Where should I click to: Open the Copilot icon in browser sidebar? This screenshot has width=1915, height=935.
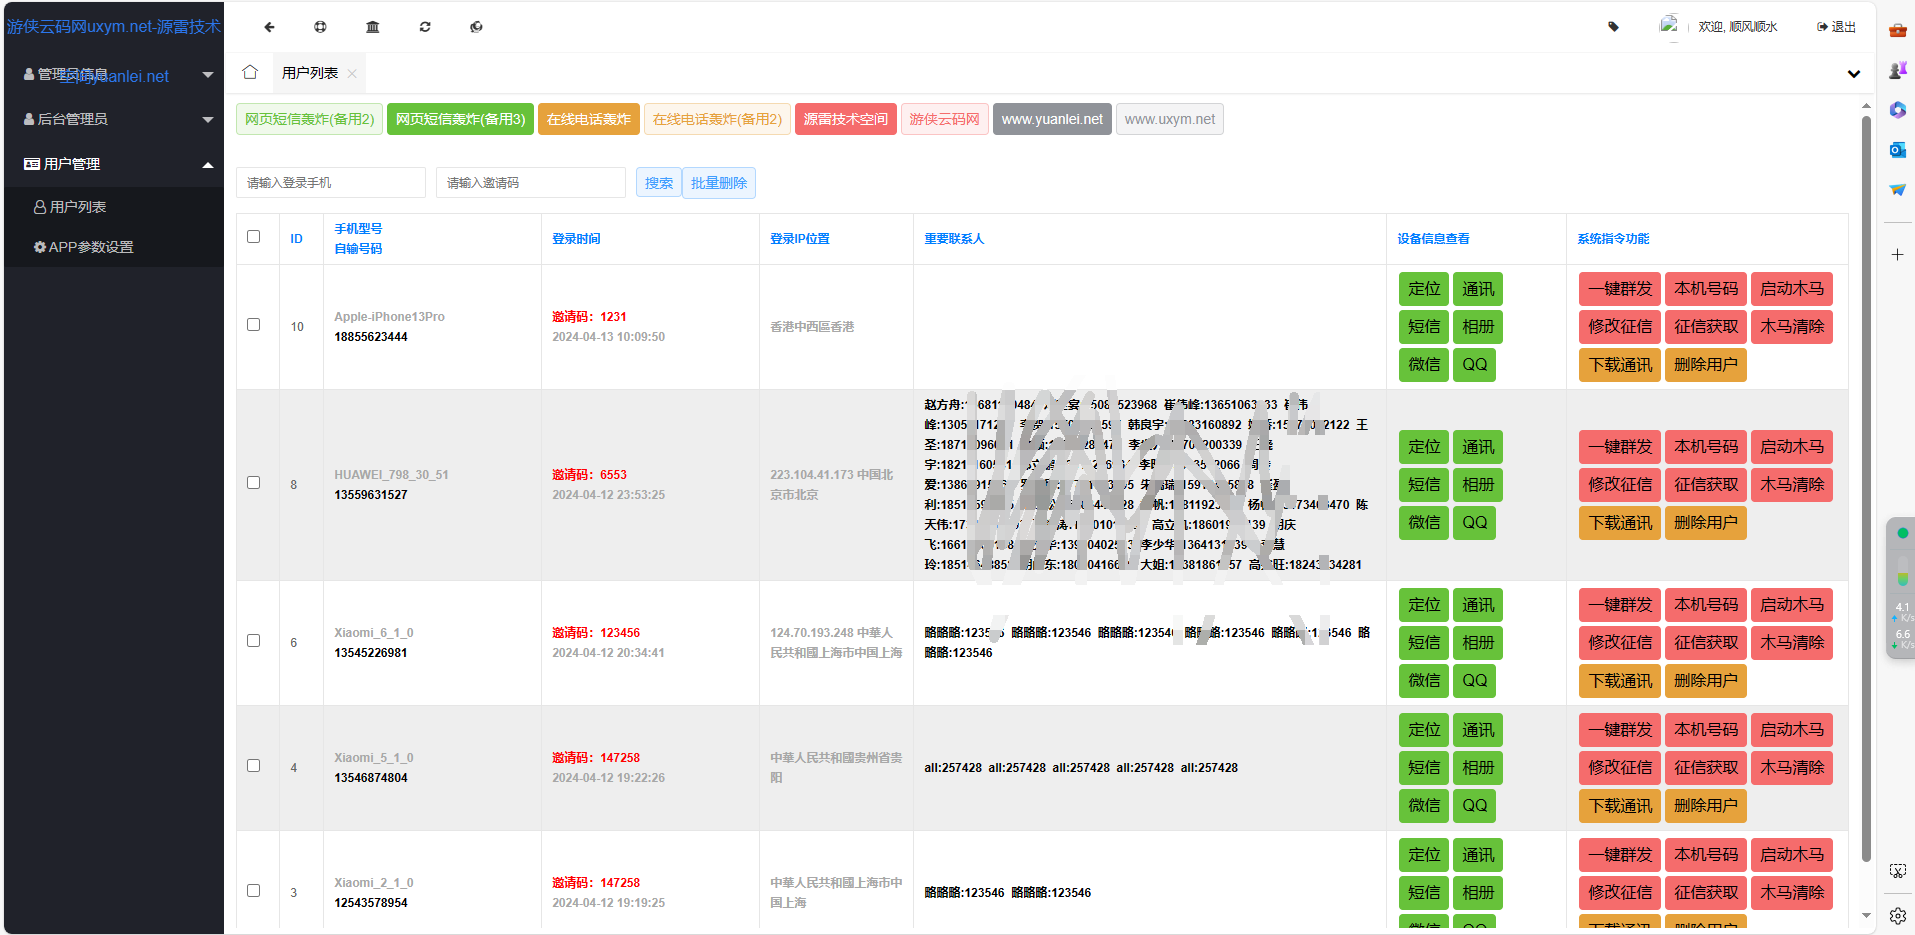(1897, 110)
